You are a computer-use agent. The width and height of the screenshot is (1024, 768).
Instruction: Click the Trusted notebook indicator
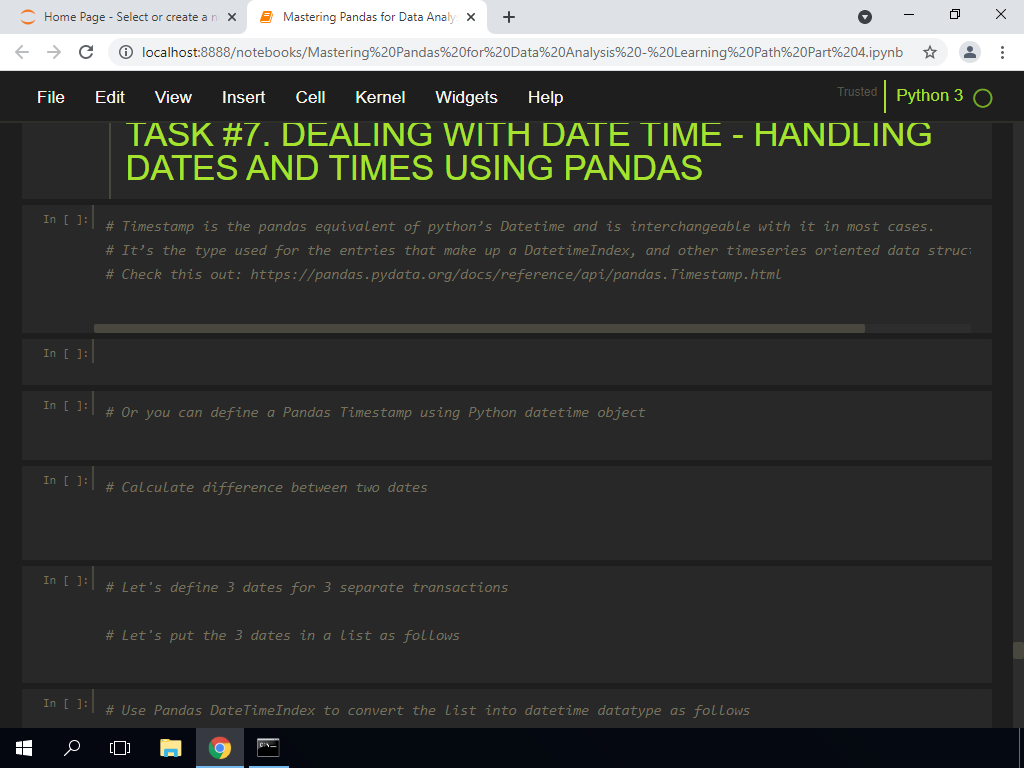click(857, 92)
